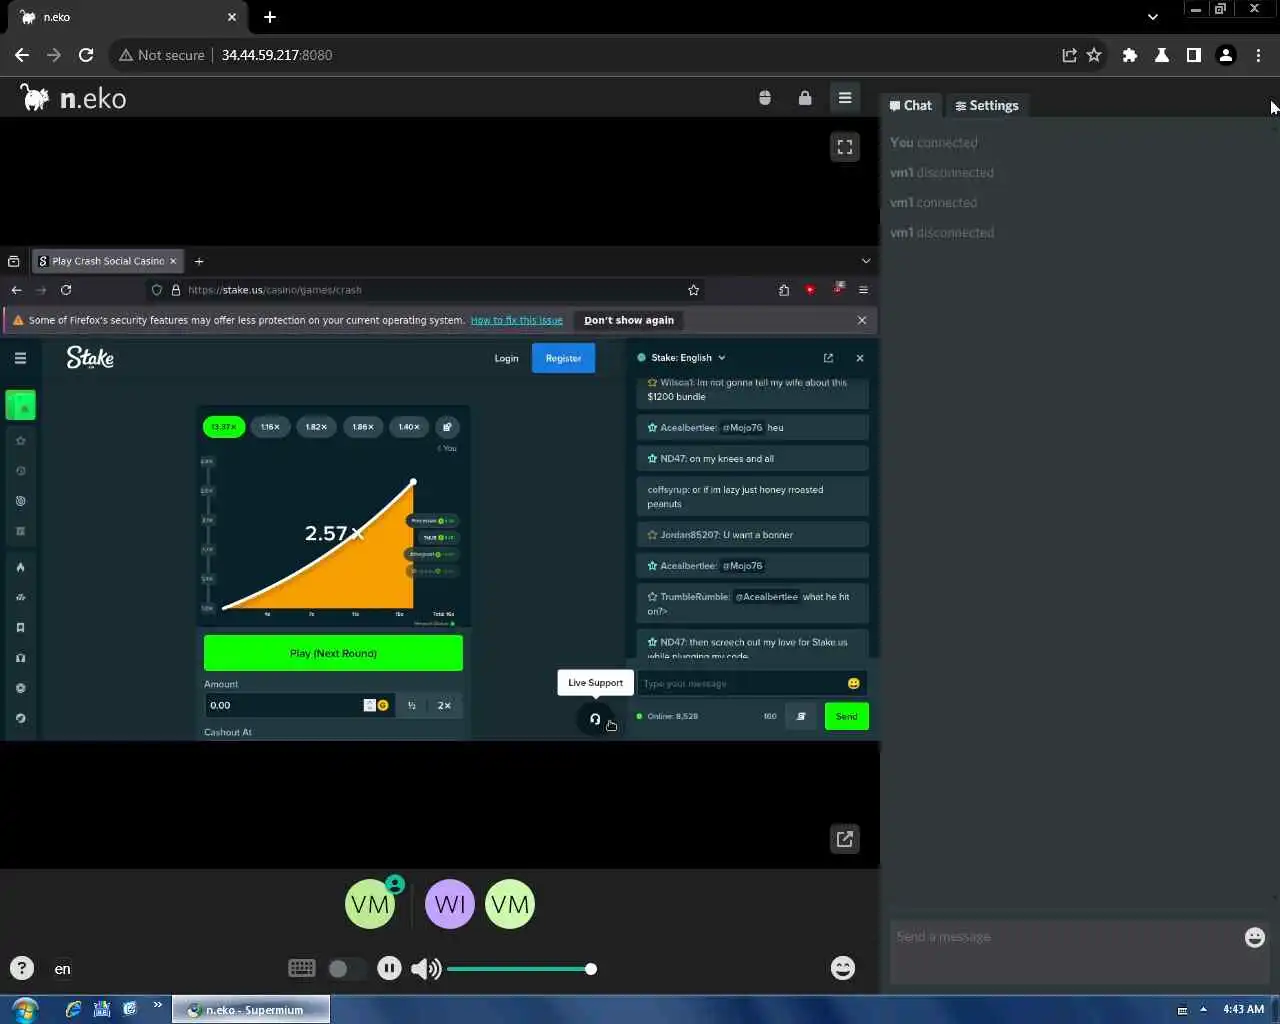
Task: Click the Login button on Stake
Action: coord(506,358)
